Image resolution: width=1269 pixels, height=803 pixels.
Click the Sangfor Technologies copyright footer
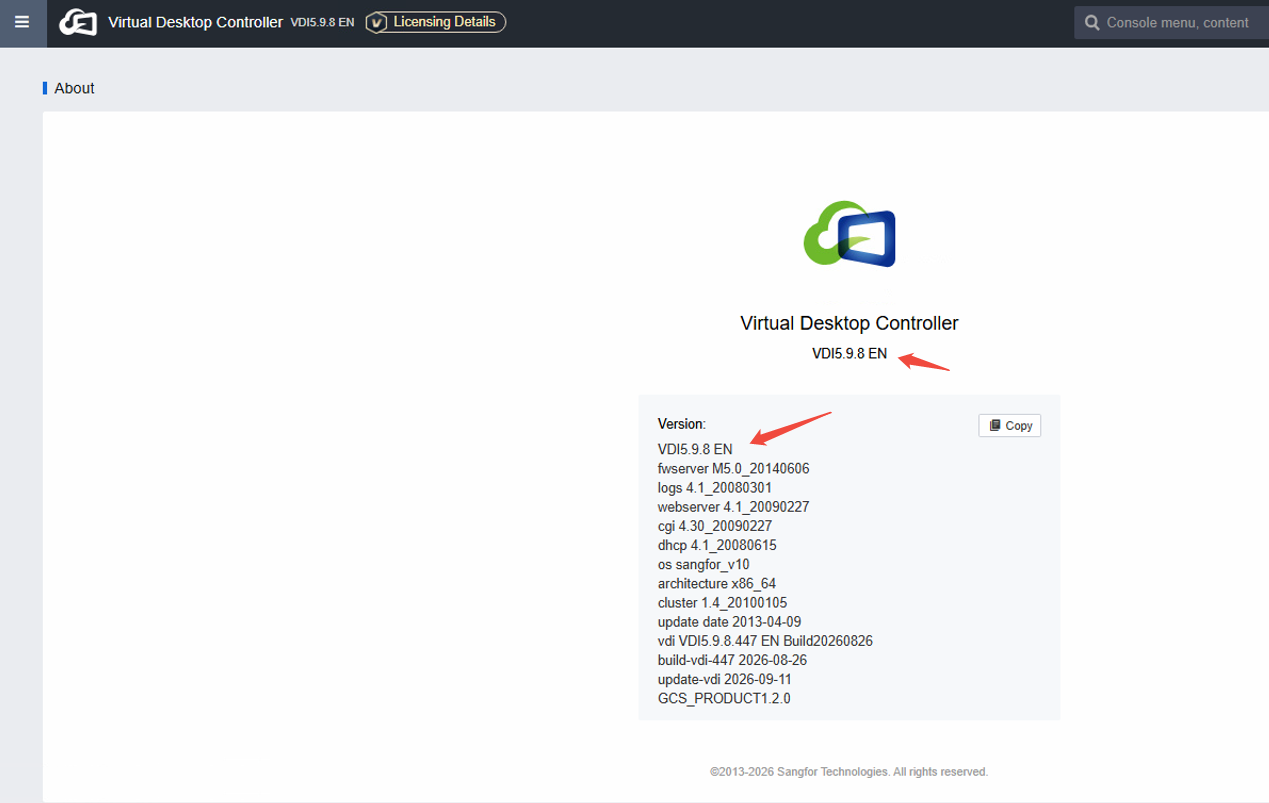(849, 772)
